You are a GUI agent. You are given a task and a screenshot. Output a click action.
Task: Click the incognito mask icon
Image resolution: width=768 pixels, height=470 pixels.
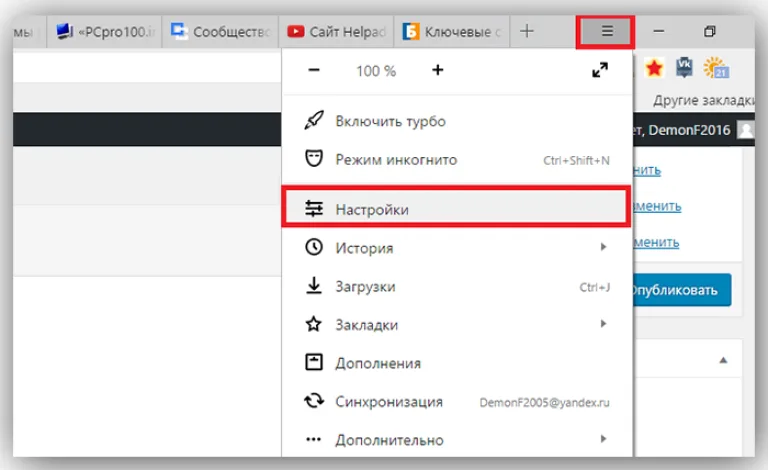(313, 159)
